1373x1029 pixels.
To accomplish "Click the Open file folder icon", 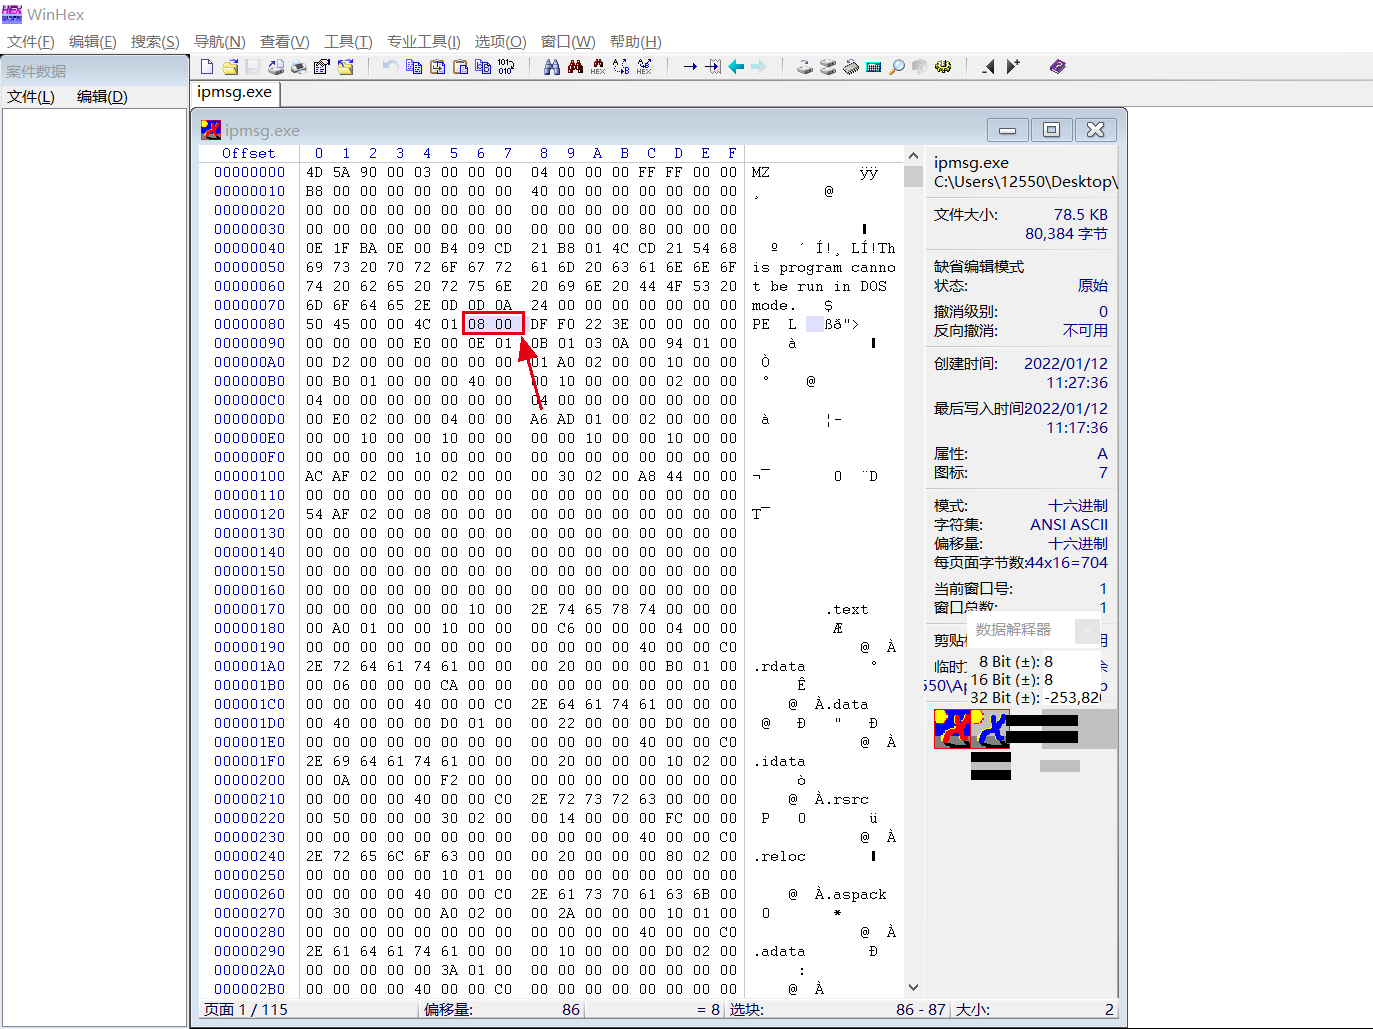I will (x=230, y=67).
